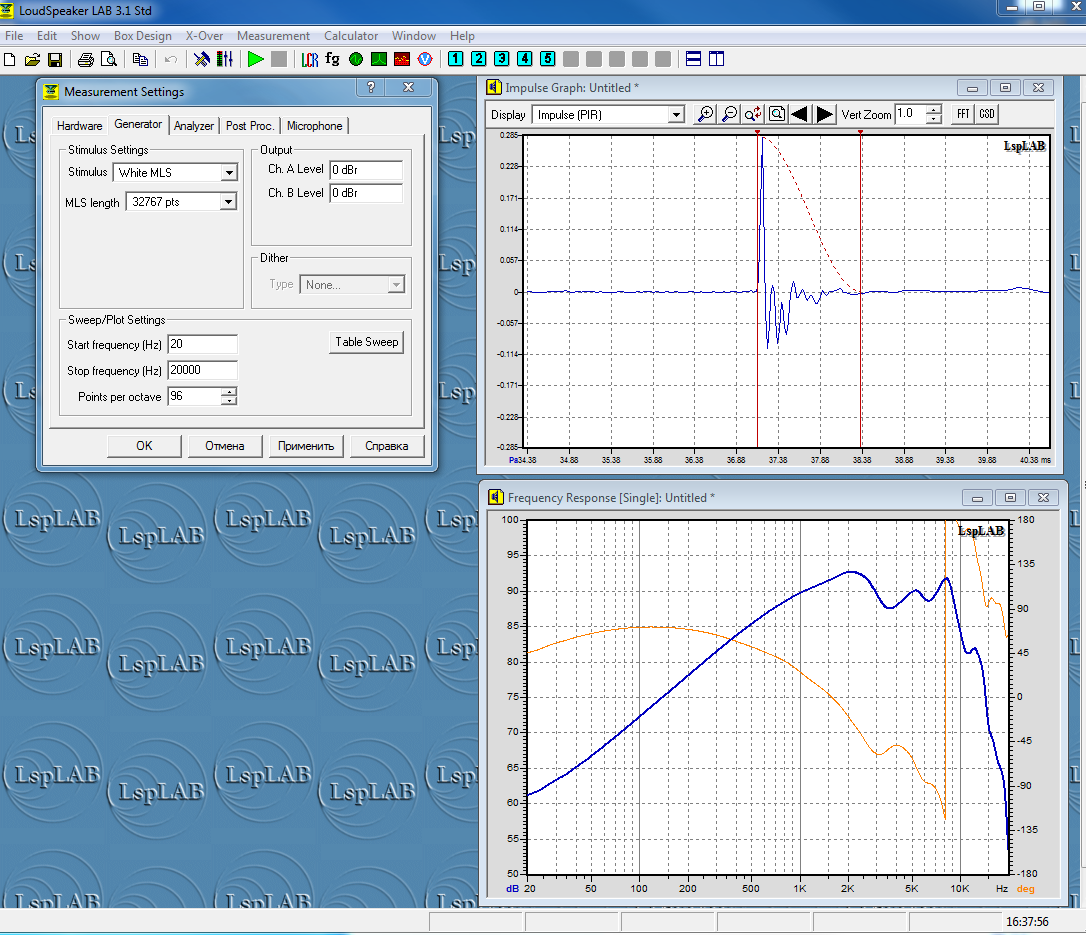Zoom in on the impulse graph
1086x935 pixels.
pos(705,114)
